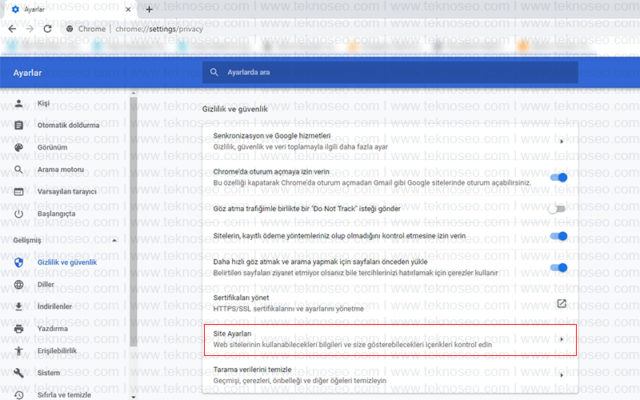Click the Tarama verilerini temizle row title
Viewport: 640px width, 400px height.
coord(252,369)
